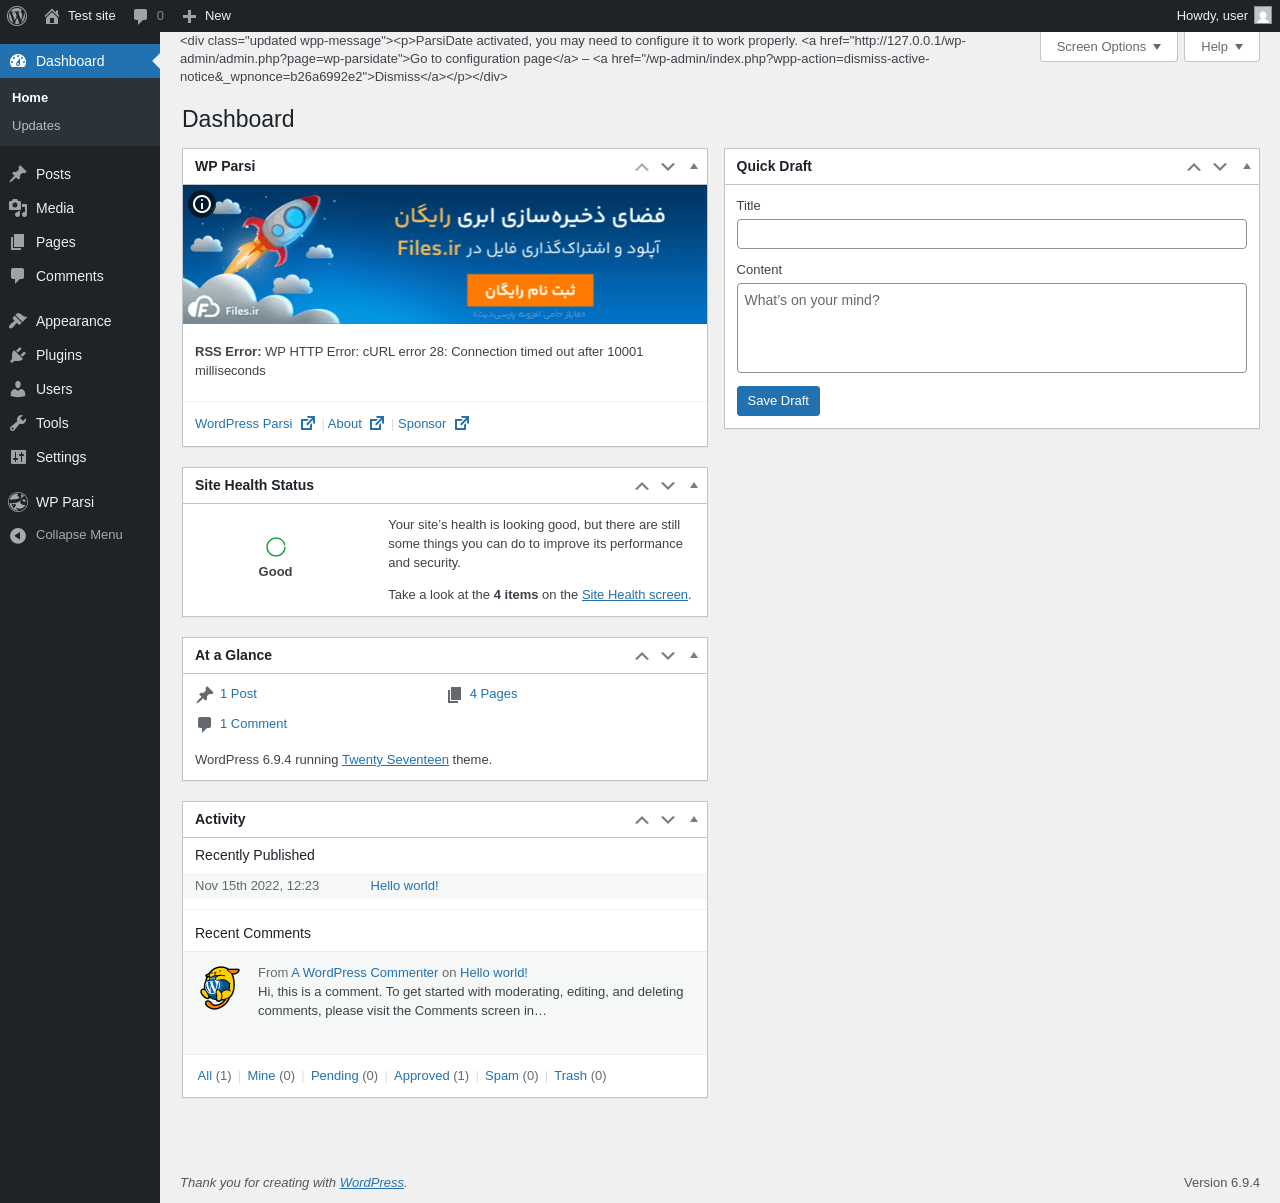This screenshot has width=1280, height=1203.
Task: Filter comments by Trash
Action: 570,1076
